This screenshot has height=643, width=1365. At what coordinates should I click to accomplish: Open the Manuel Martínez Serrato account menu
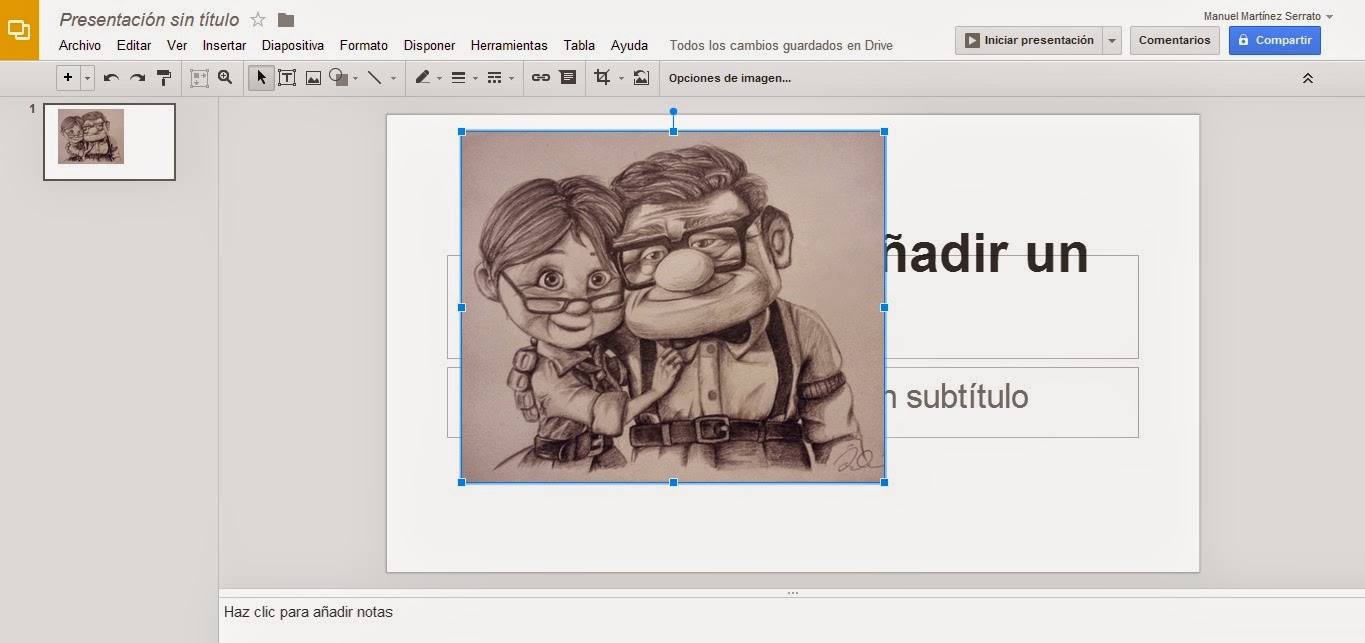[x=1268, y=16]
